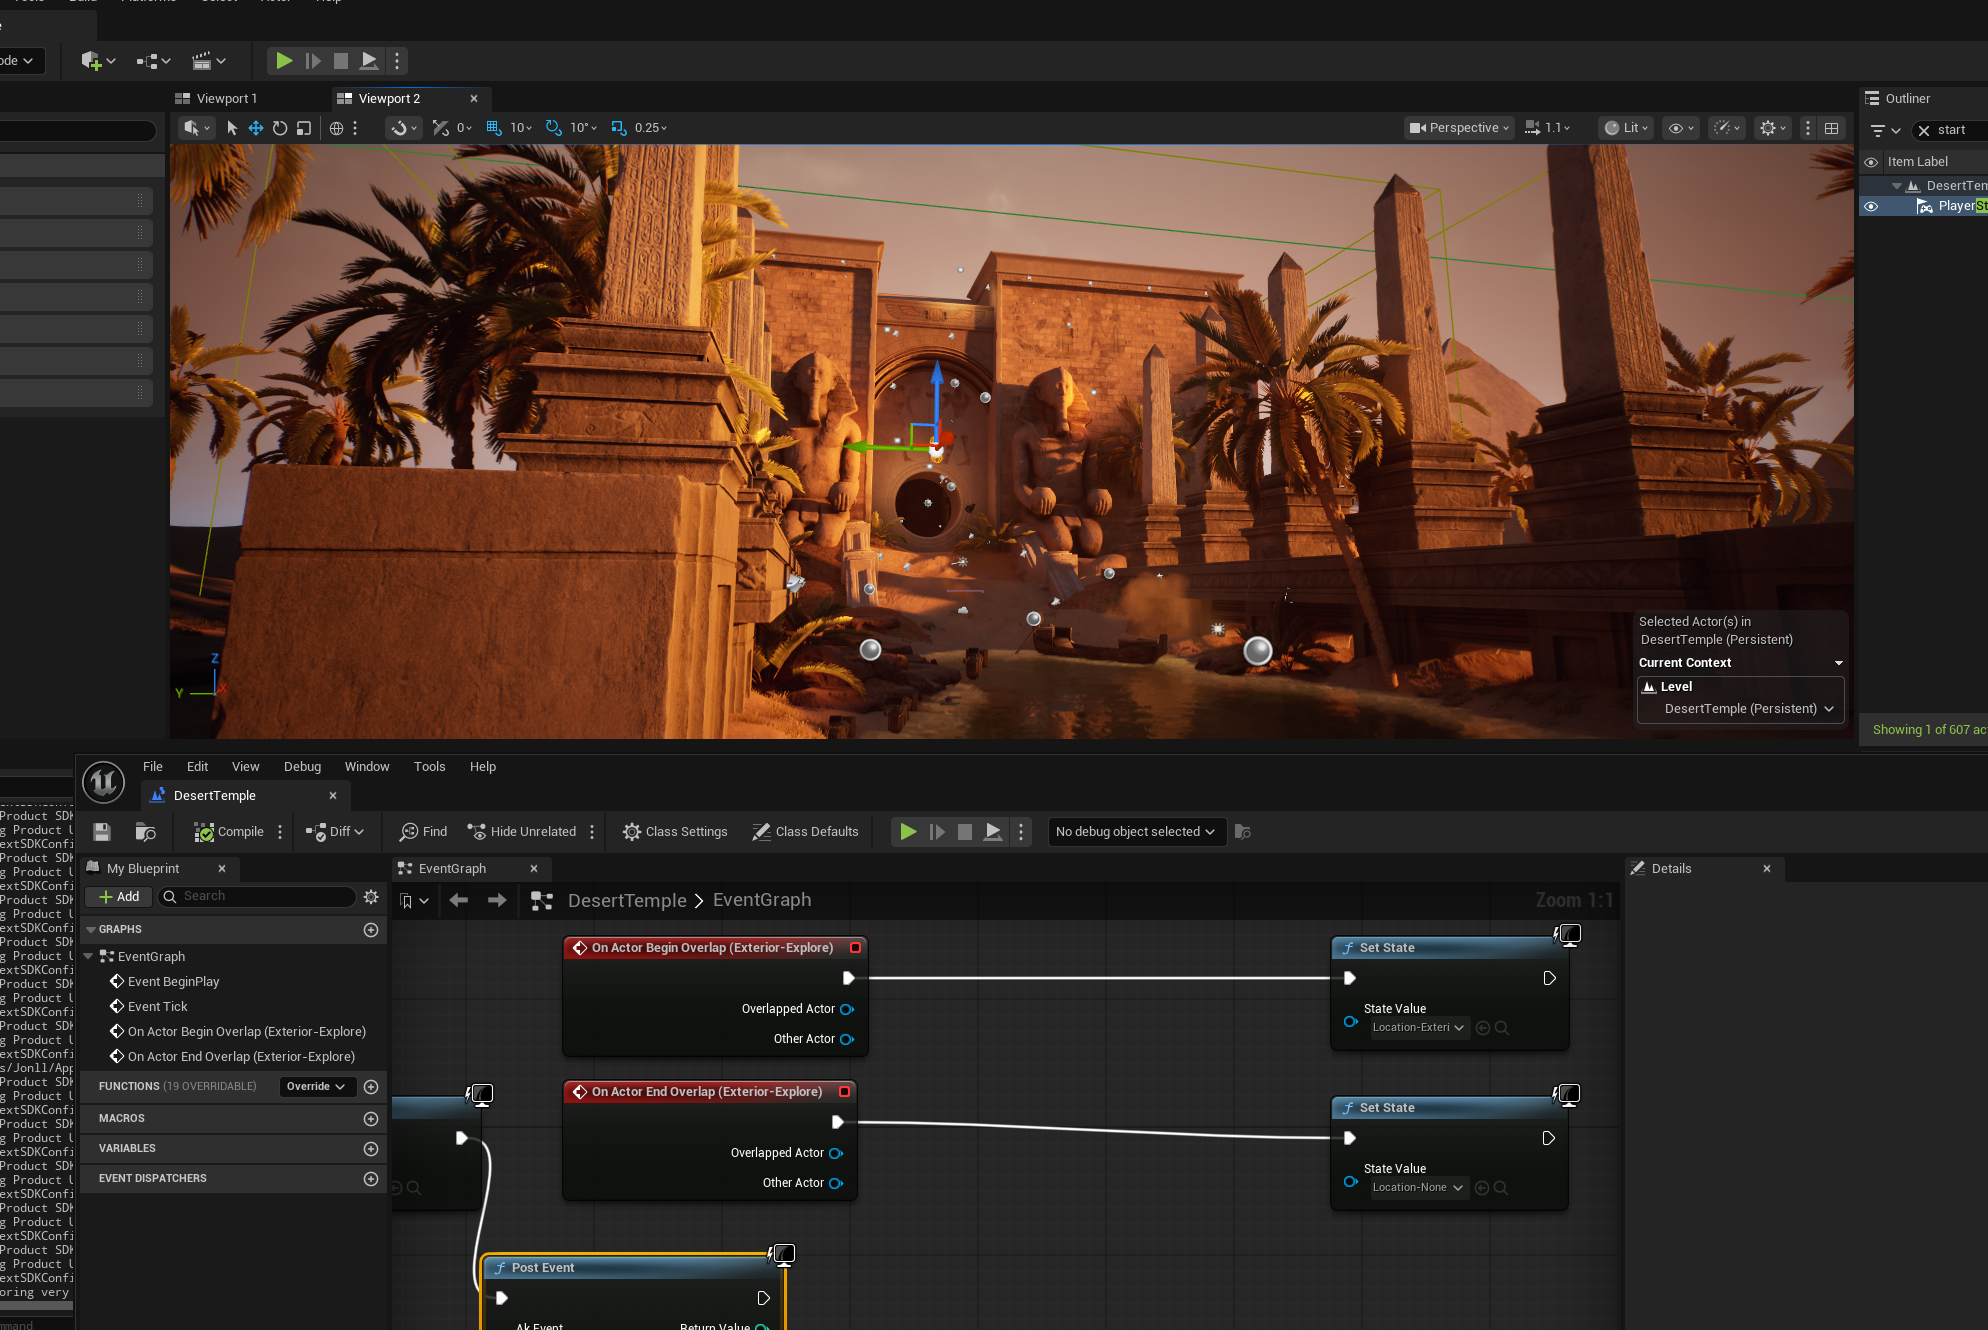Switch to the Viewport 1 tab
Screen dimensions: 1988x1330
pos(226,99)
